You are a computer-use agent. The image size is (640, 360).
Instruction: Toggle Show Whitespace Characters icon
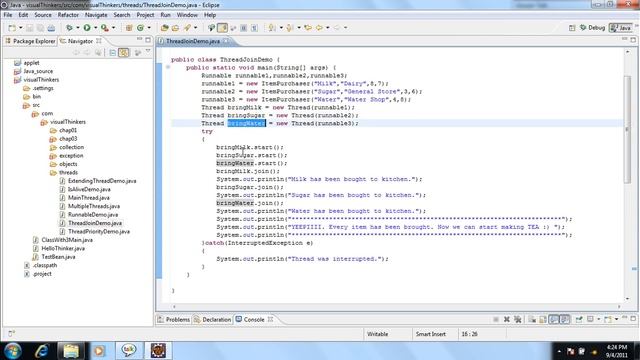click(x=254, y=28)
